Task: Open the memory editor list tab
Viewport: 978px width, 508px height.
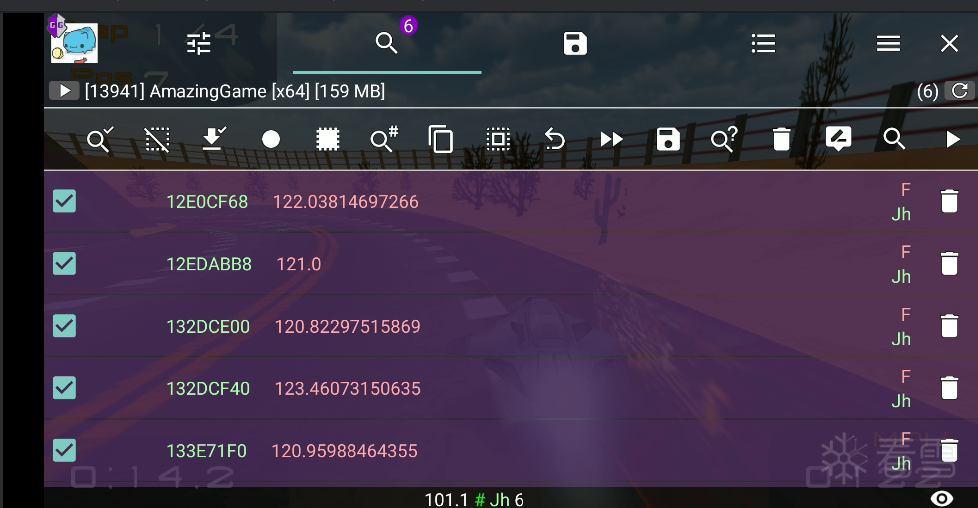Action: (x=763, y=44)
